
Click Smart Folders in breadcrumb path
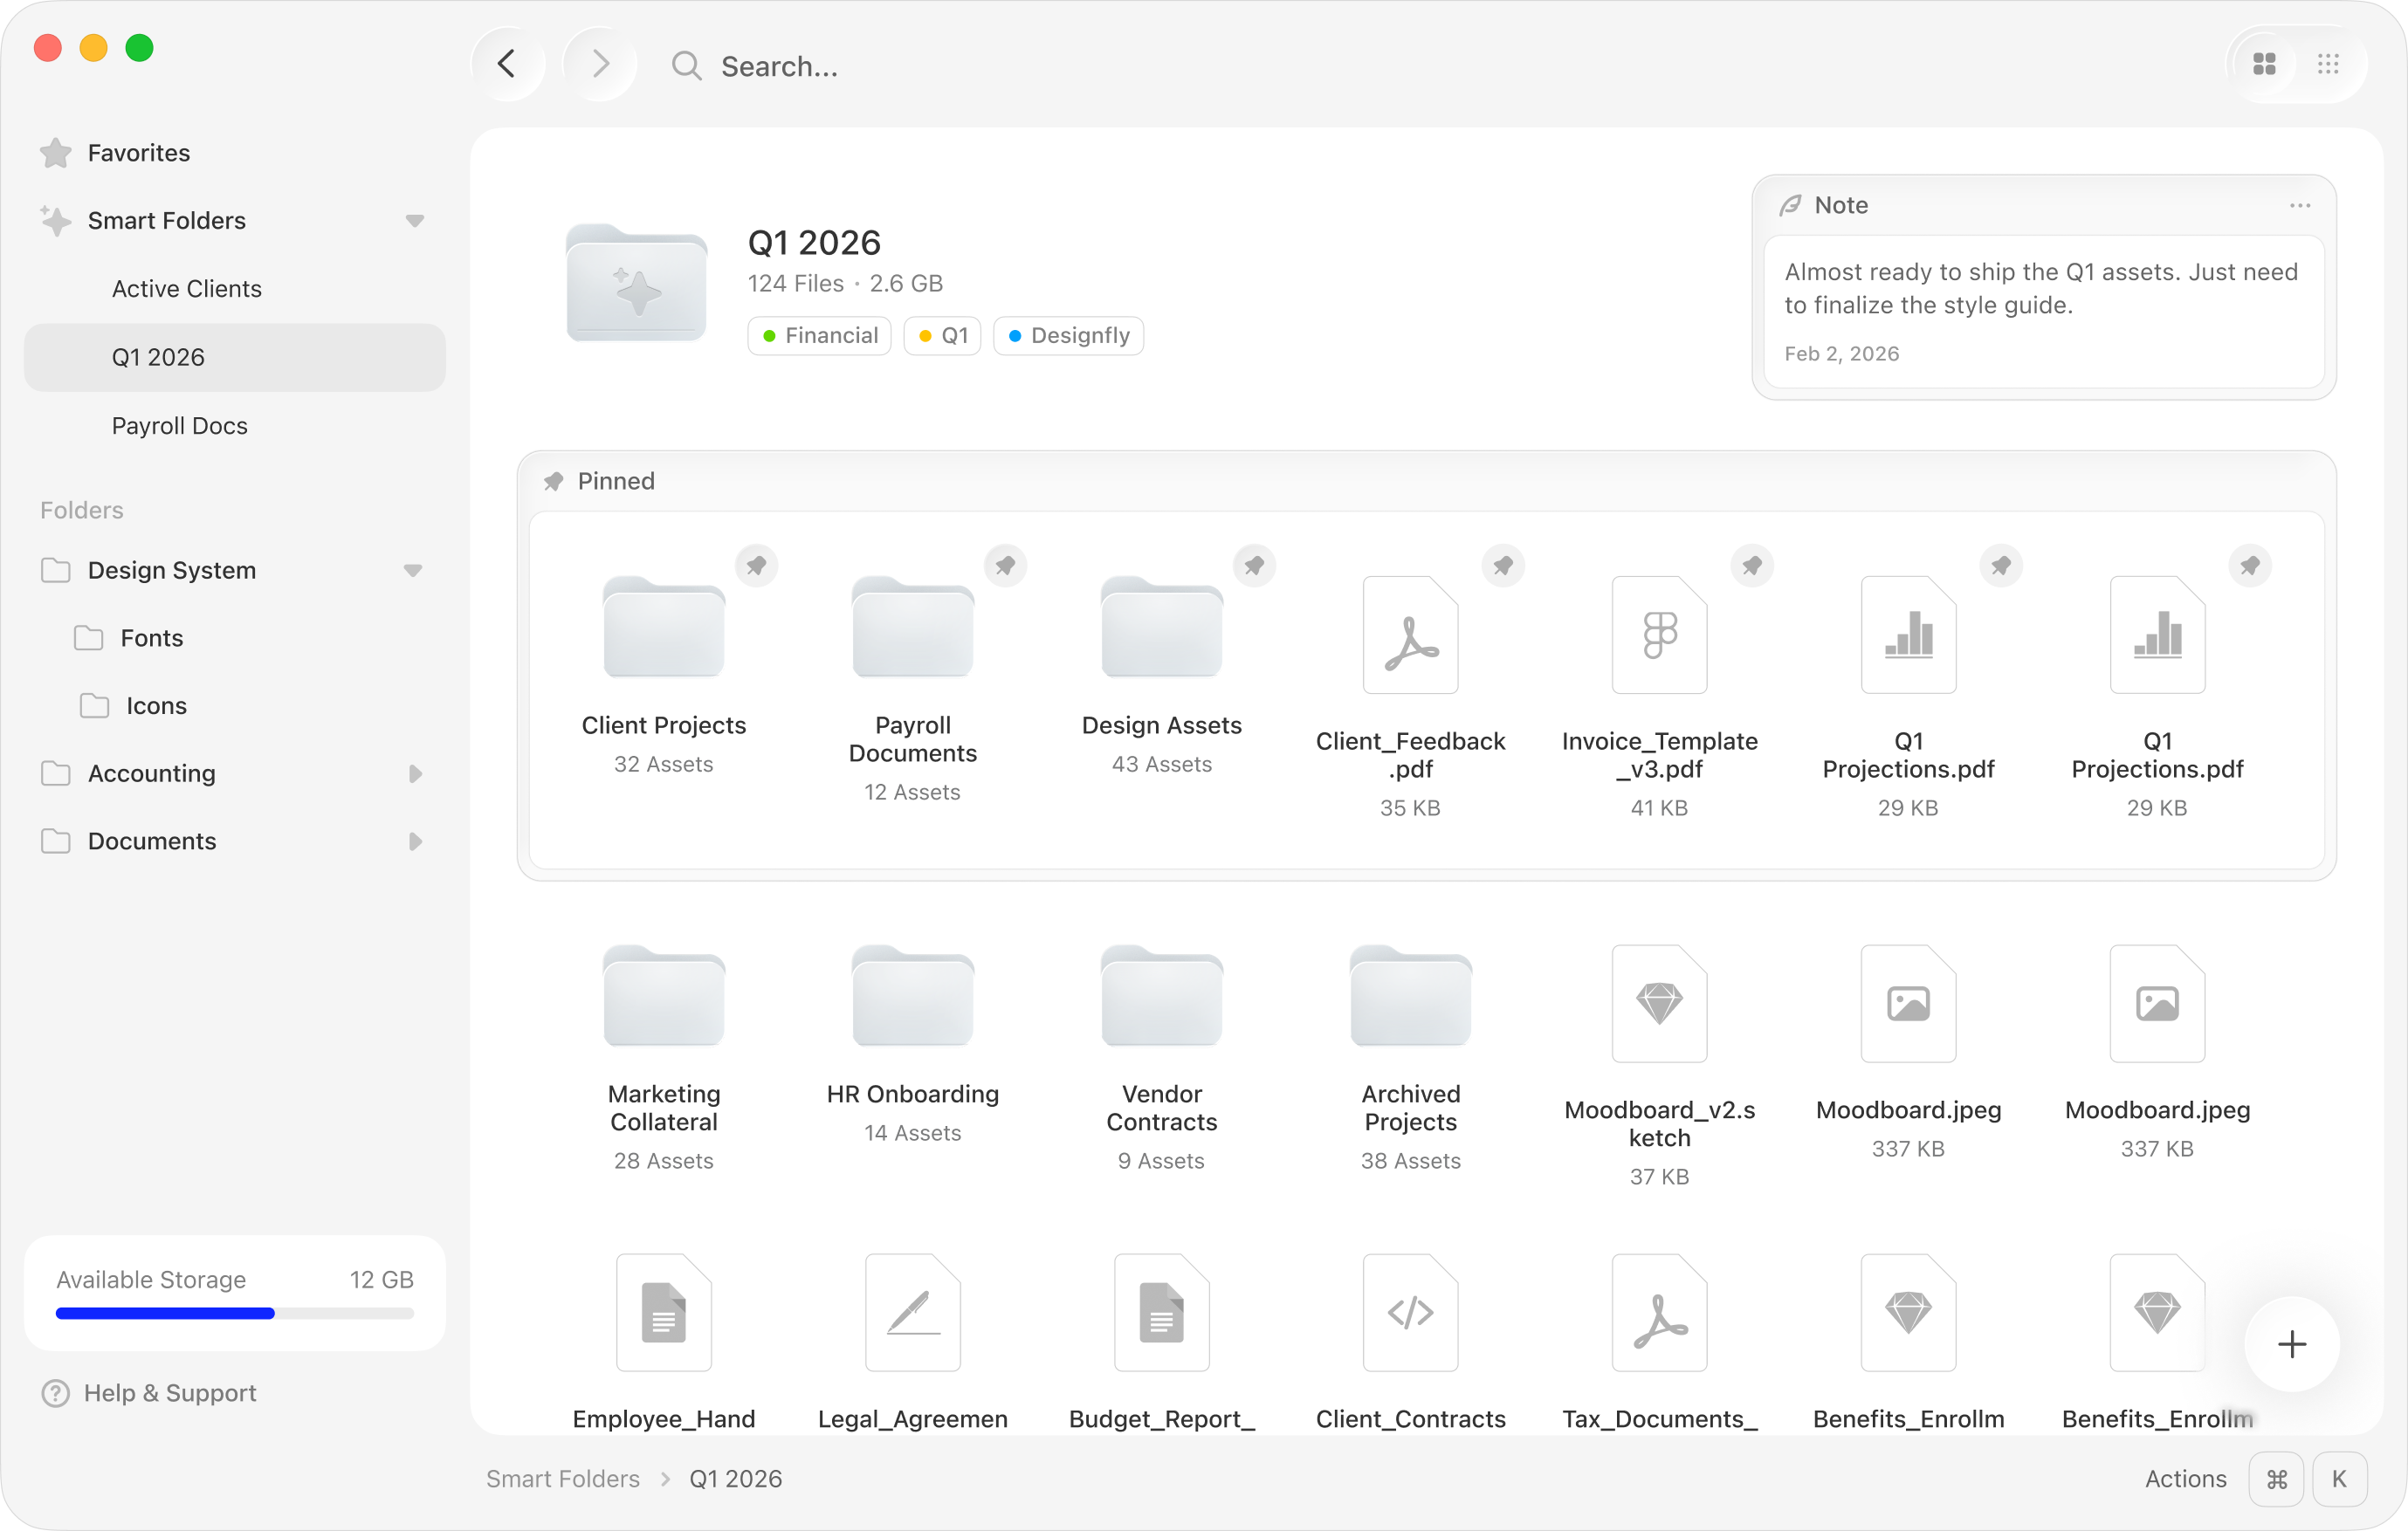click(x=562, y=1478)
